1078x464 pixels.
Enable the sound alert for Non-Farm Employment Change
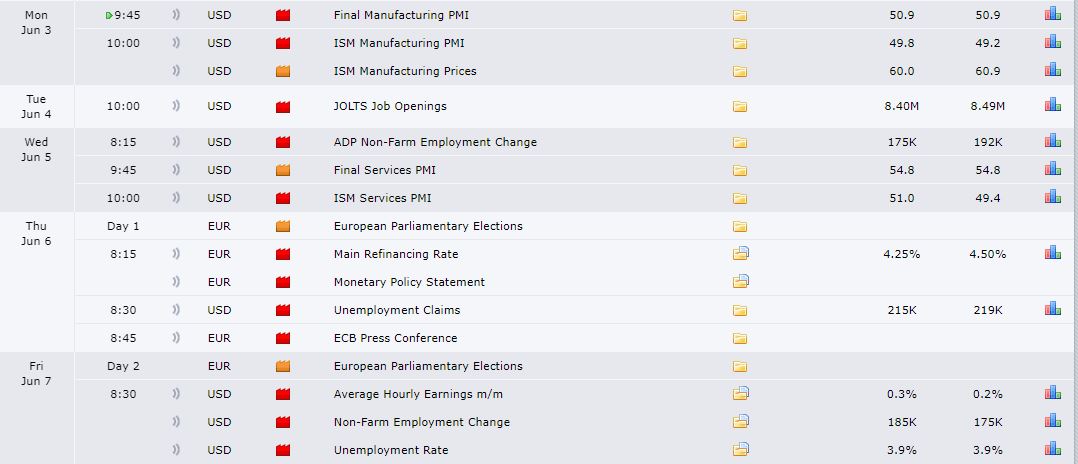click(x=176, y=422)
